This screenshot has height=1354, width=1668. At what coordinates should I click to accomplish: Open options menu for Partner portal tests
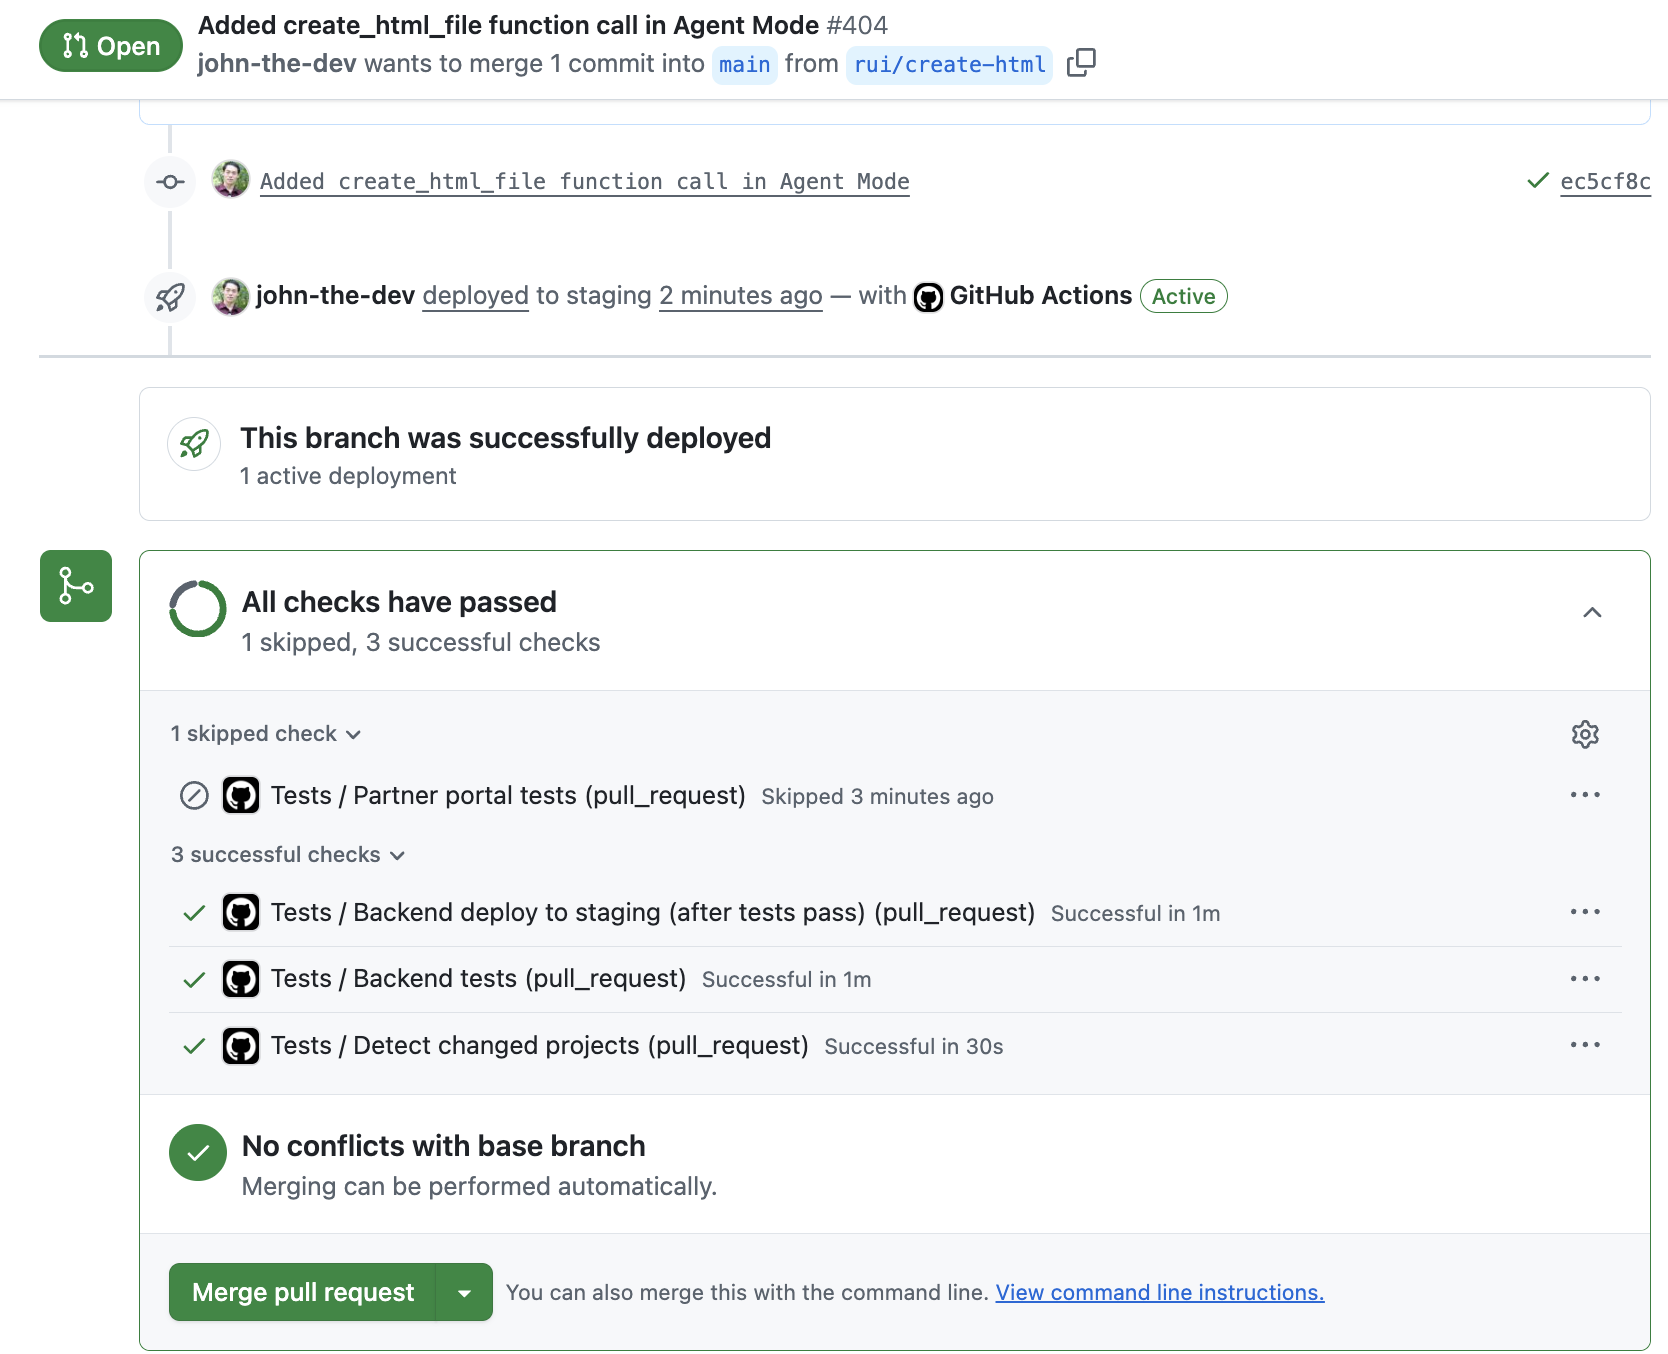(x=1585, y=794)
